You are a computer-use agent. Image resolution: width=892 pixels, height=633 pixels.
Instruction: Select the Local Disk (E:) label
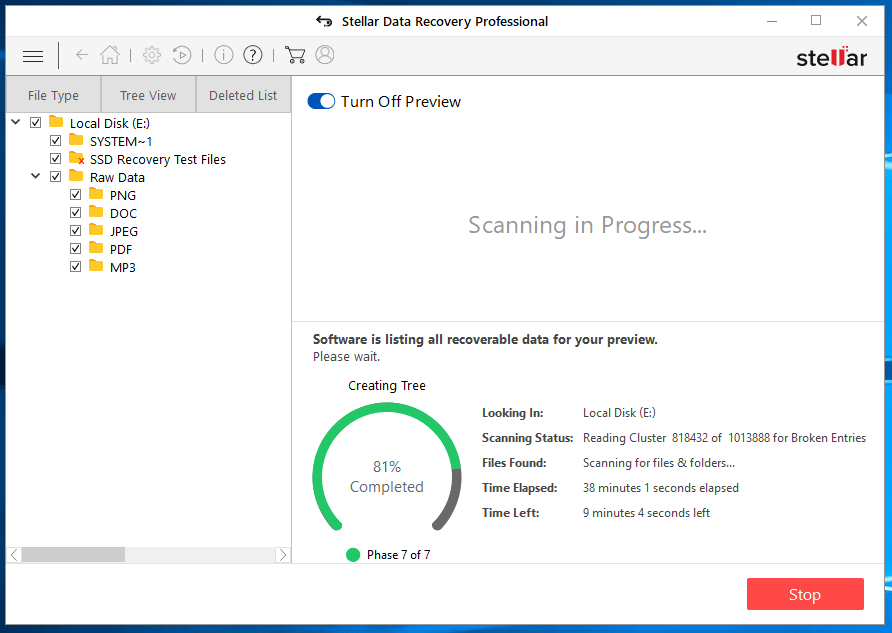tap(110, 123)
